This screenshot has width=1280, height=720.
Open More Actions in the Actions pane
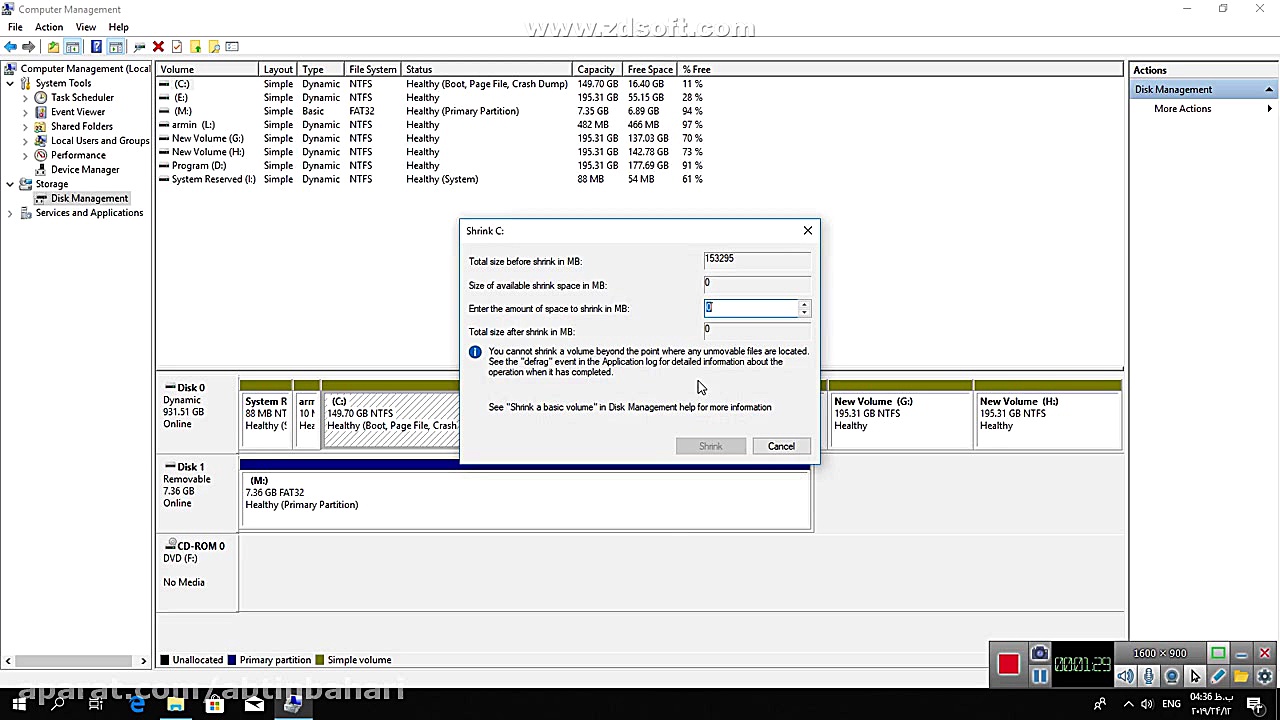coord(1182,109)
